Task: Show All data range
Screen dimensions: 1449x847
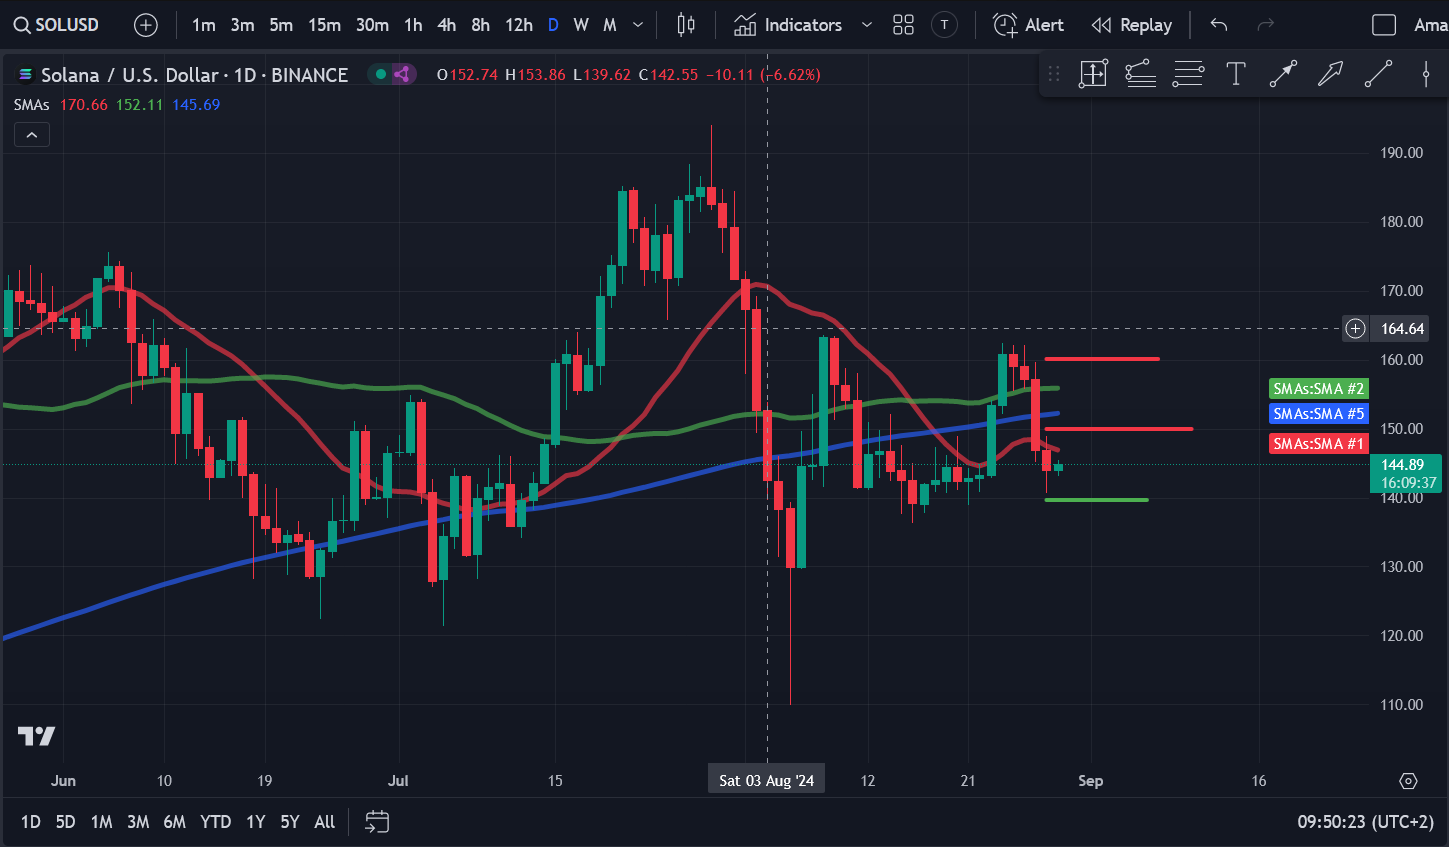Action: tap(325, 822)
